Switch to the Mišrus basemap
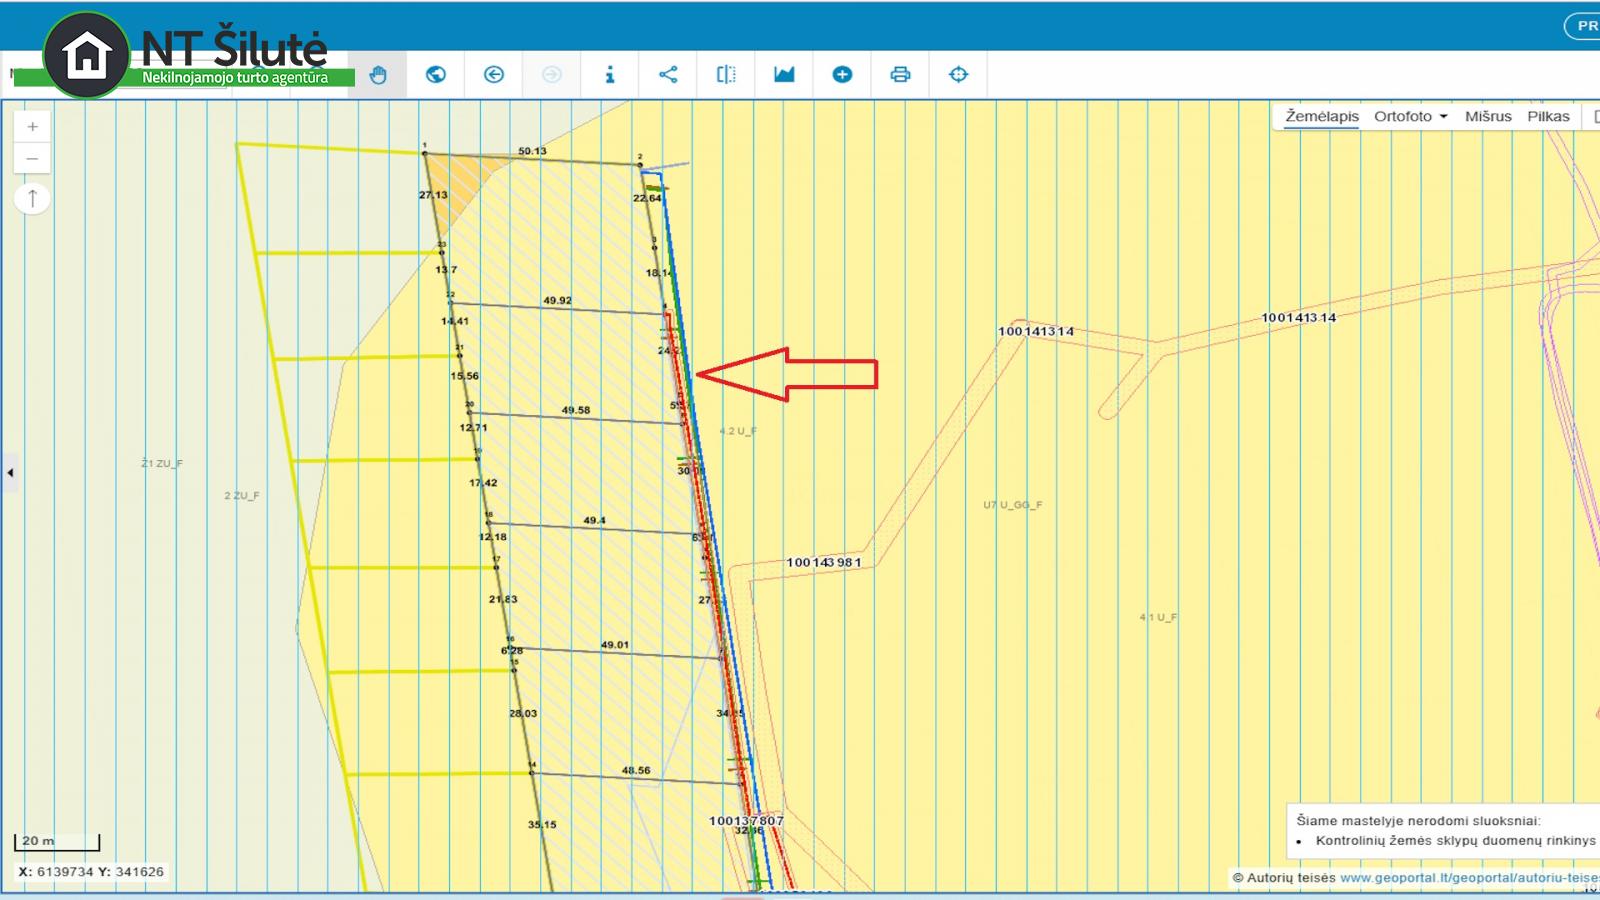Image resolution: width=1600 pixels, height=900 pixels. coord(1488,116)
